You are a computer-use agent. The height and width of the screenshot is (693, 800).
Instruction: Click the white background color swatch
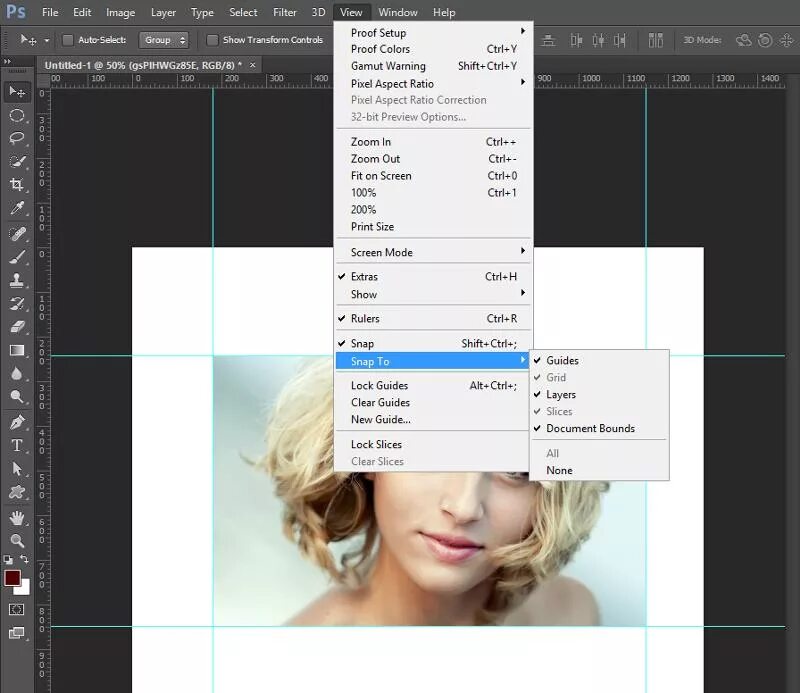24,588
